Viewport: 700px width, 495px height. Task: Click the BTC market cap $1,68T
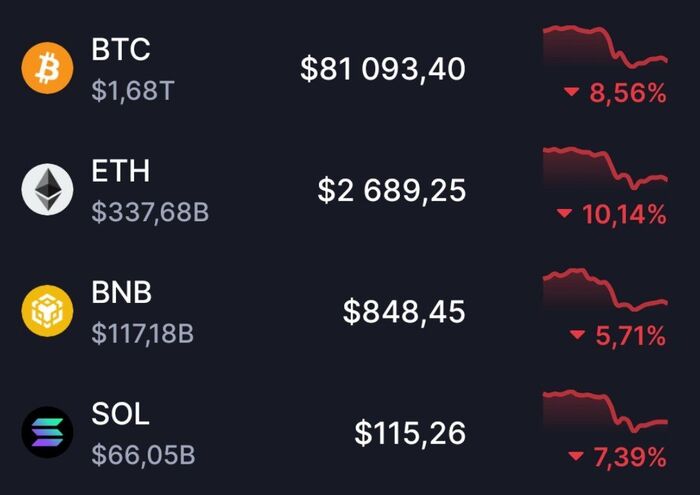click(133, 92)
